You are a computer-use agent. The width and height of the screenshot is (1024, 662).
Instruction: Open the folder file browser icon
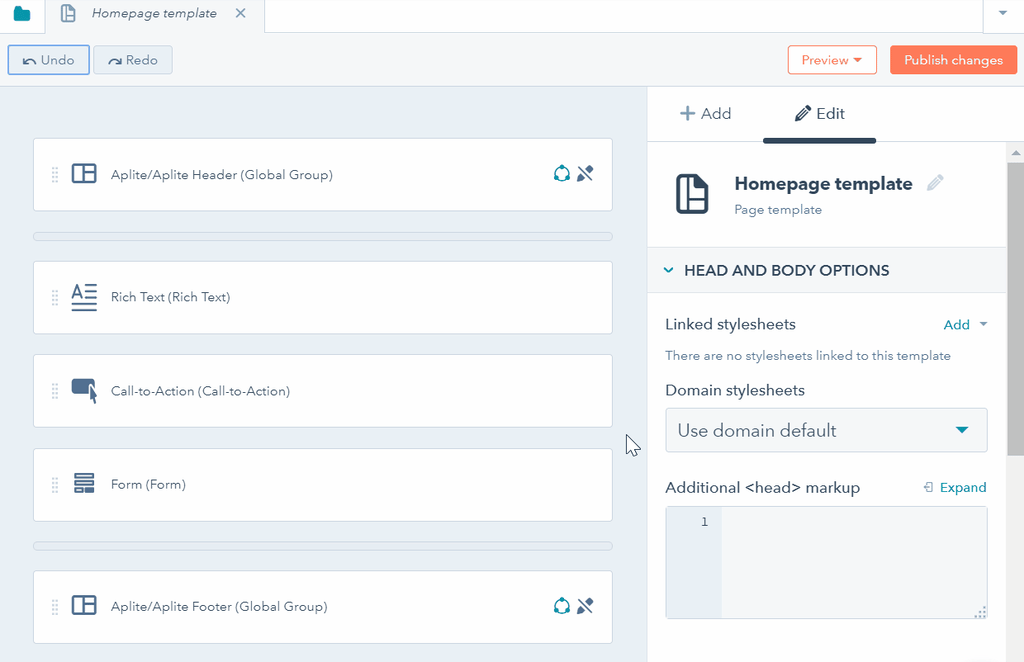21,14
